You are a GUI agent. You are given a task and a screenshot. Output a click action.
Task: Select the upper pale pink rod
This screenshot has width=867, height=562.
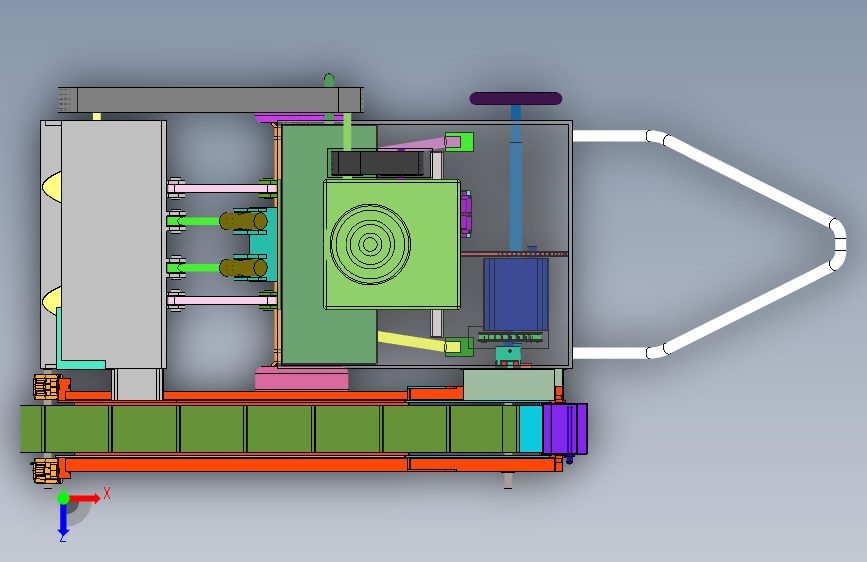click(x=221, y=189)
